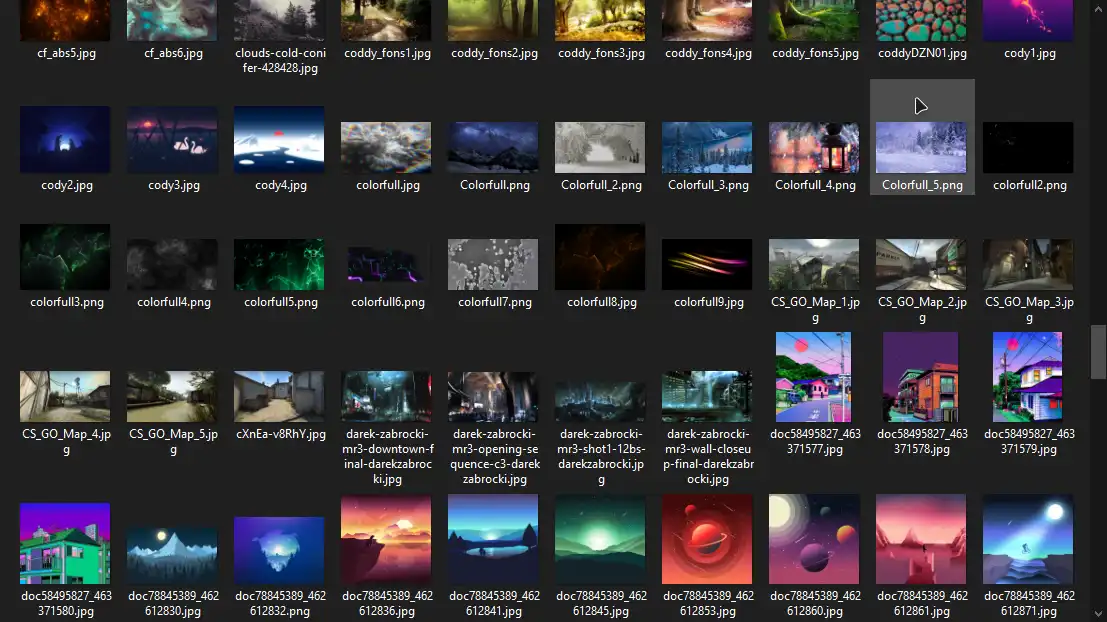Select doc58495827_463371580.jpg green house
Viewport: 1107px width, 622px height.
(65, 543)
